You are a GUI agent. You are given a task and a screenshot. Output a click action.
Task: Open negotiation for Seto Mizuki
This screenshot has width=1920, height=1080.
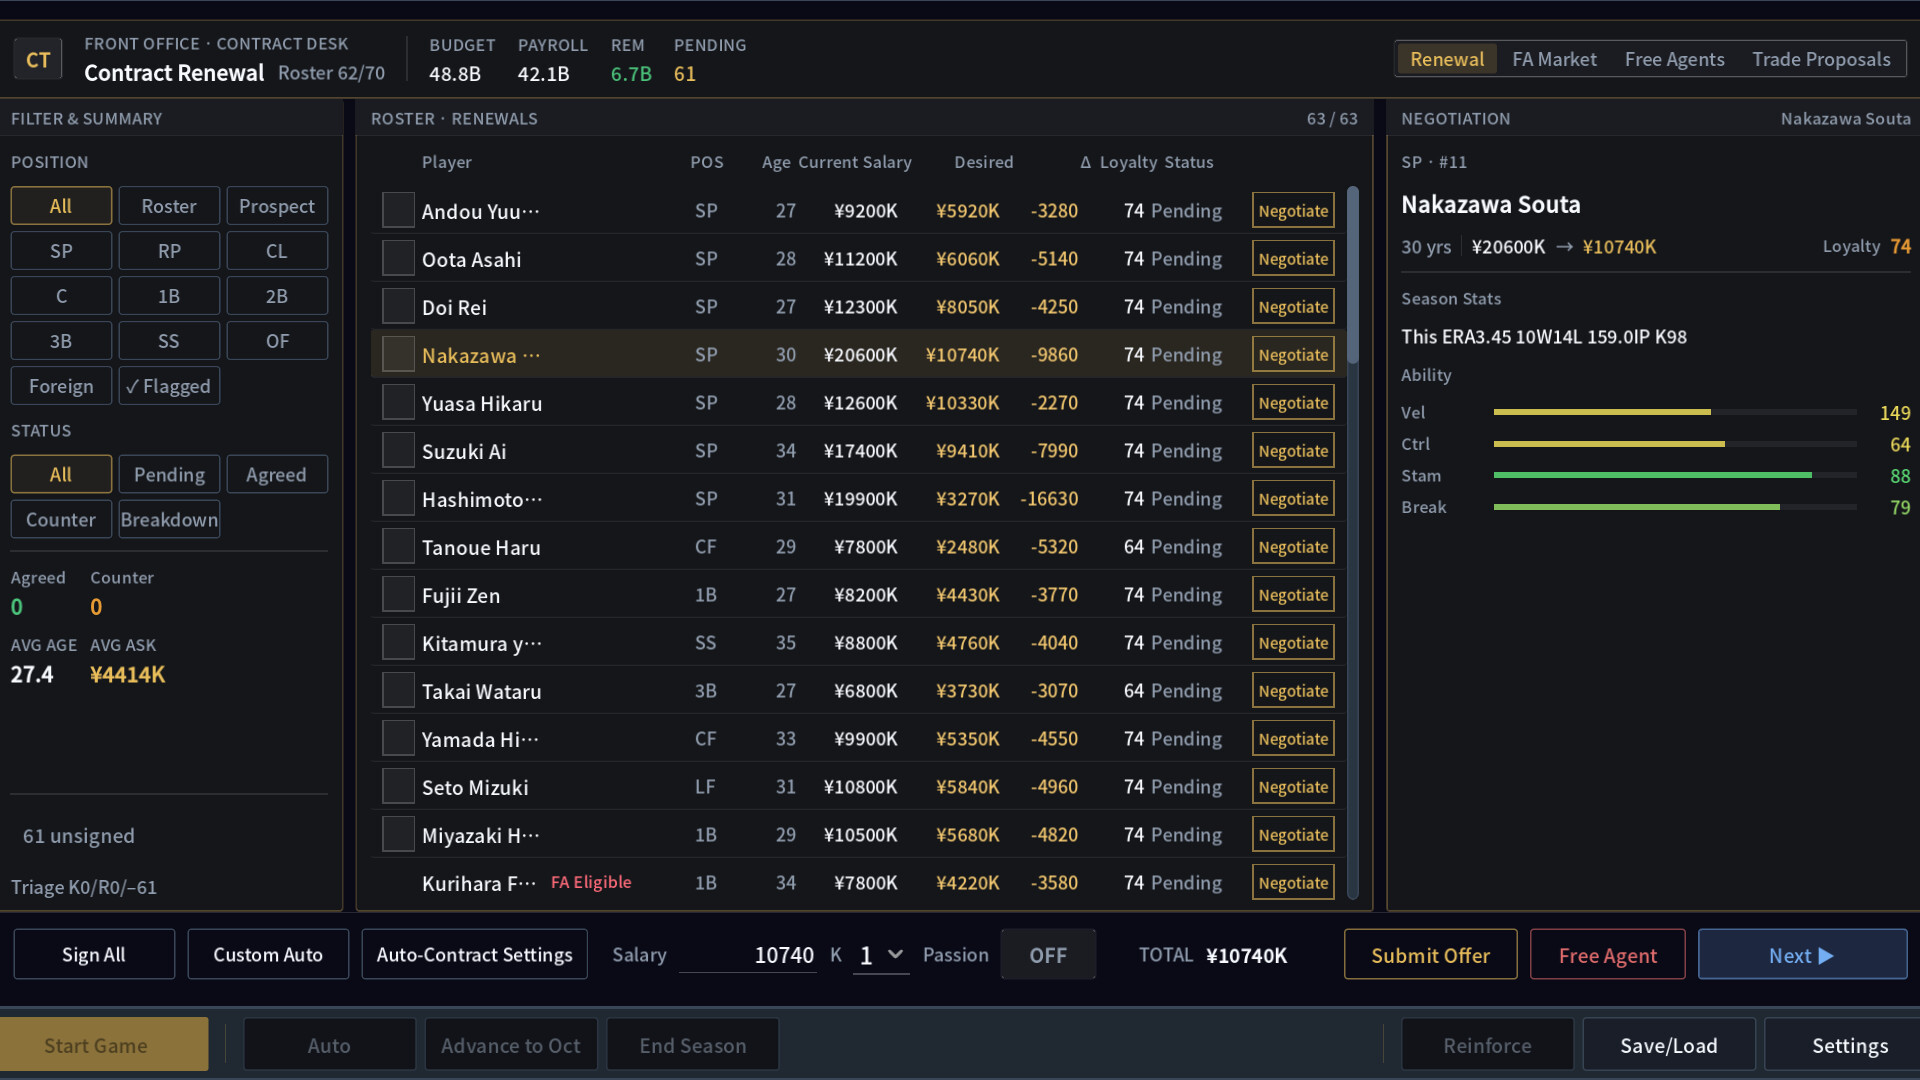1293,787
